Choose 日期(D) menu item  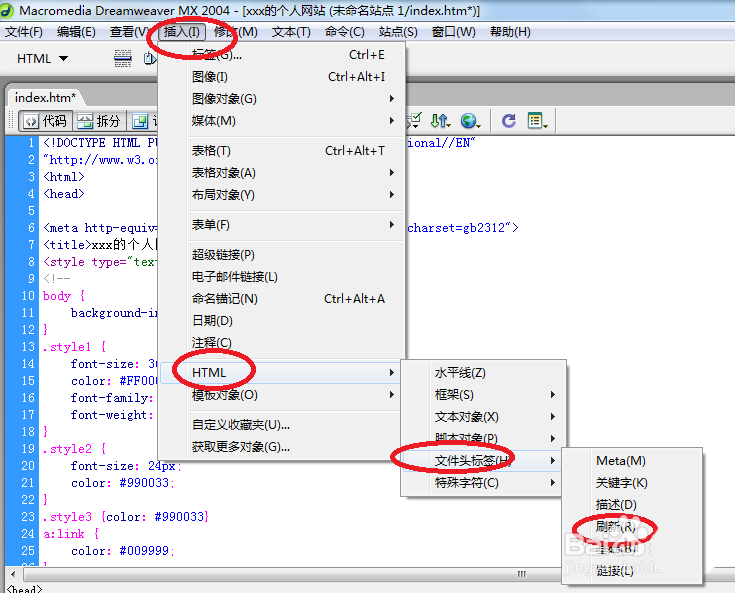[x=283, y=321]
